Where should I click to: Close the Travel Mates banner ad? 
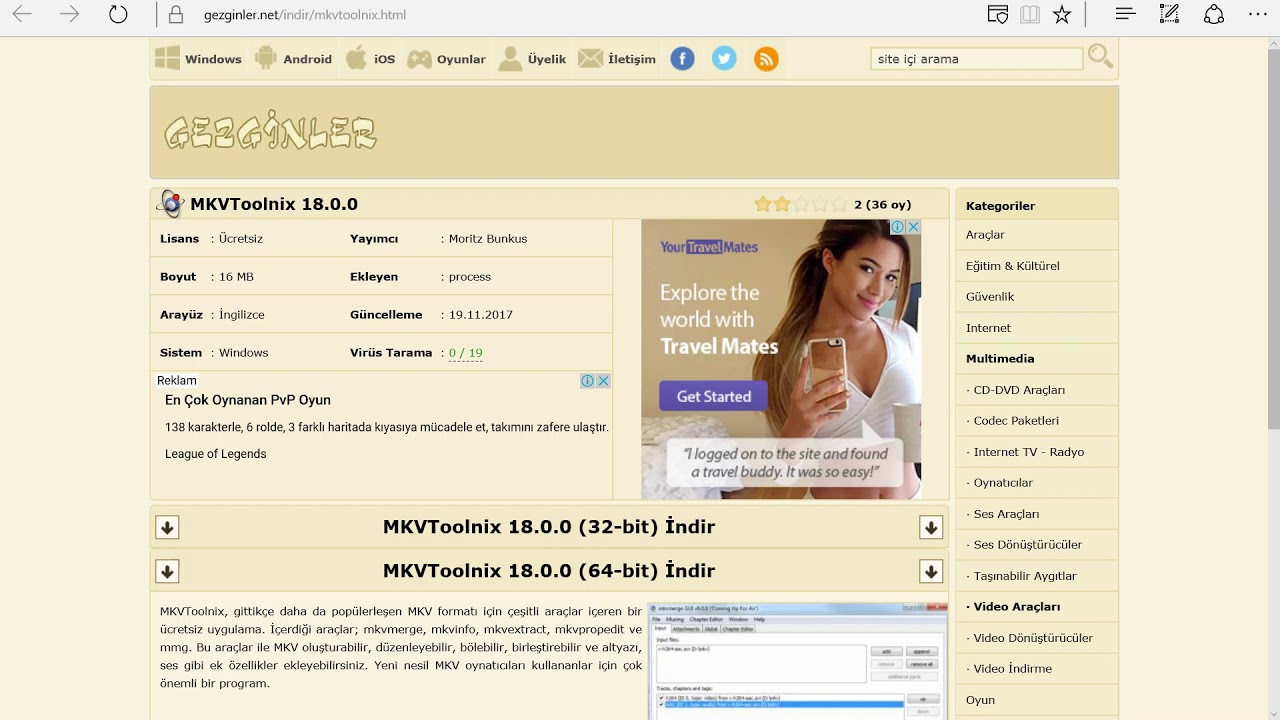coord(913,227)
